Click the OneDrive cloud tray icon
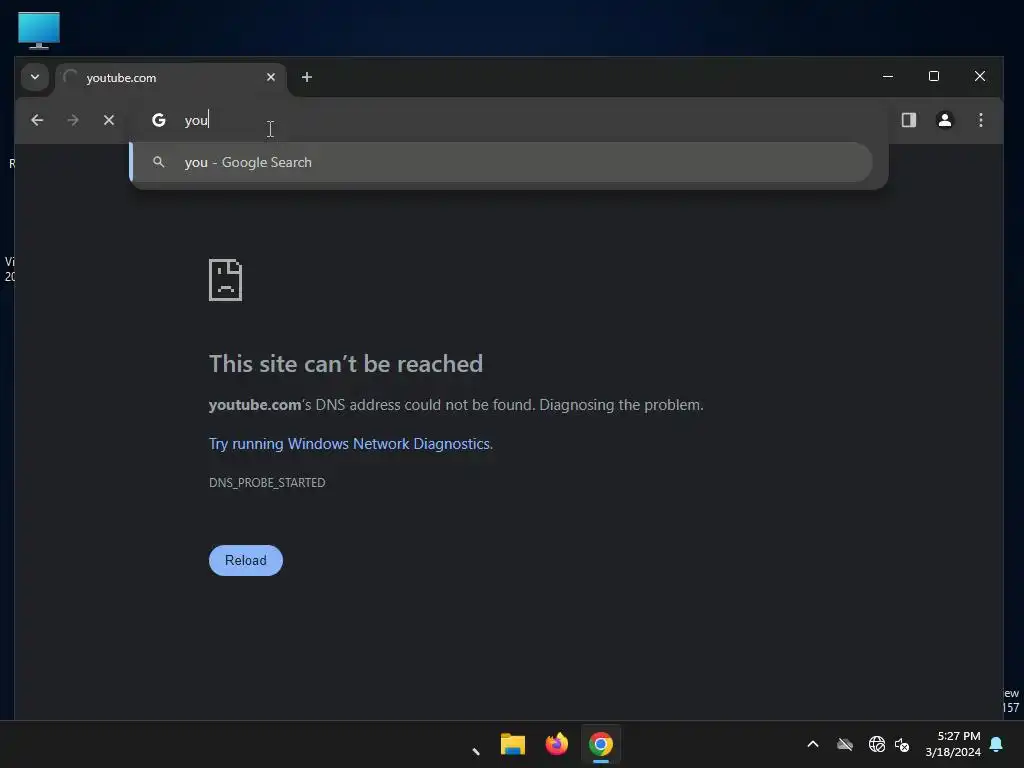This screenshot has height=768, width=1024. (845, 744)
